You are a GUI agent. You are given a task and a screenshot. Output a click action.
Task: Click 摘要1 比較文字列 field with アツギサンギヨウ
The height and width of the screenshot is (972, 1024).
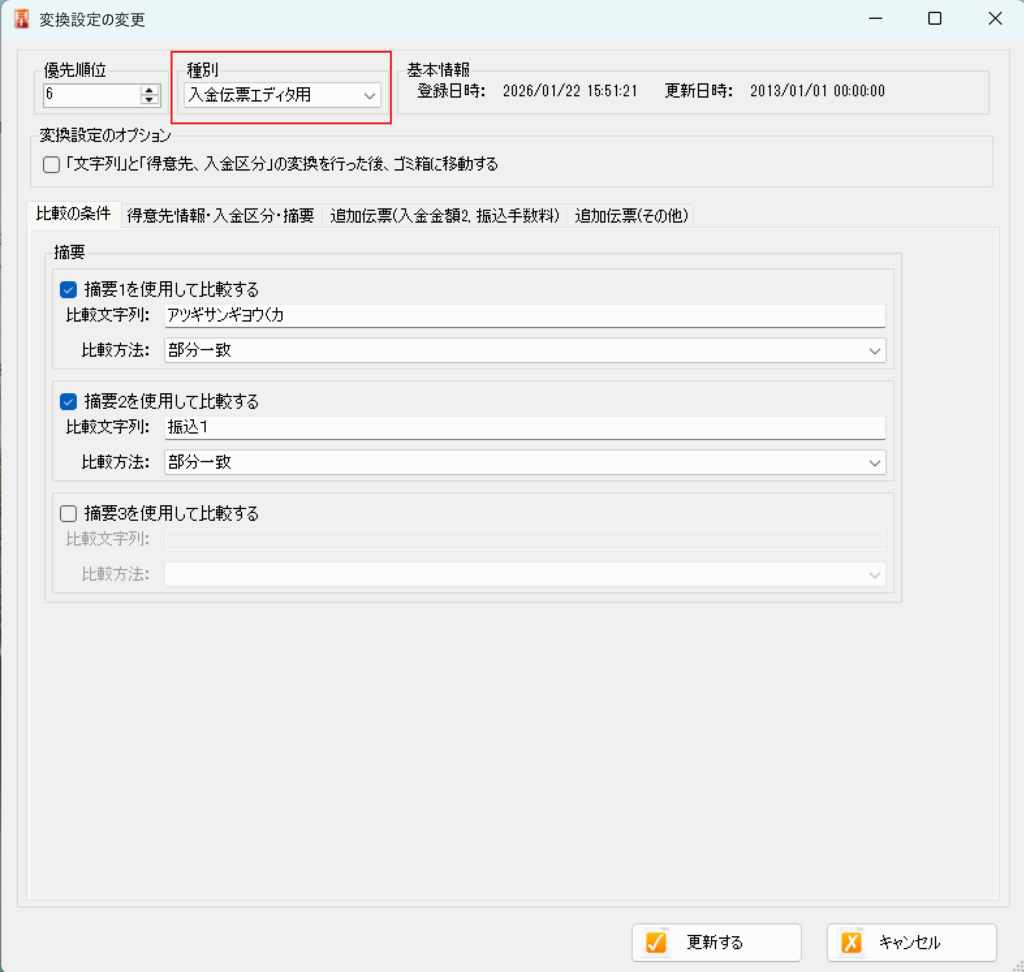point(524,316)
